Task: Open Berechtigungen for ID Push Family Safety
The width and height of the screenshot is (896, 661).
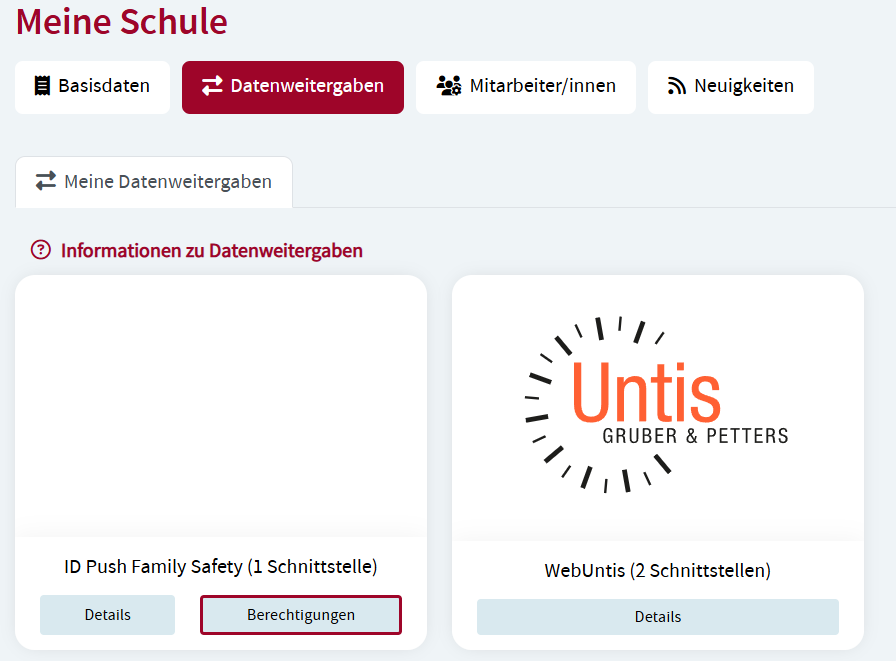Action: (300, 614)
